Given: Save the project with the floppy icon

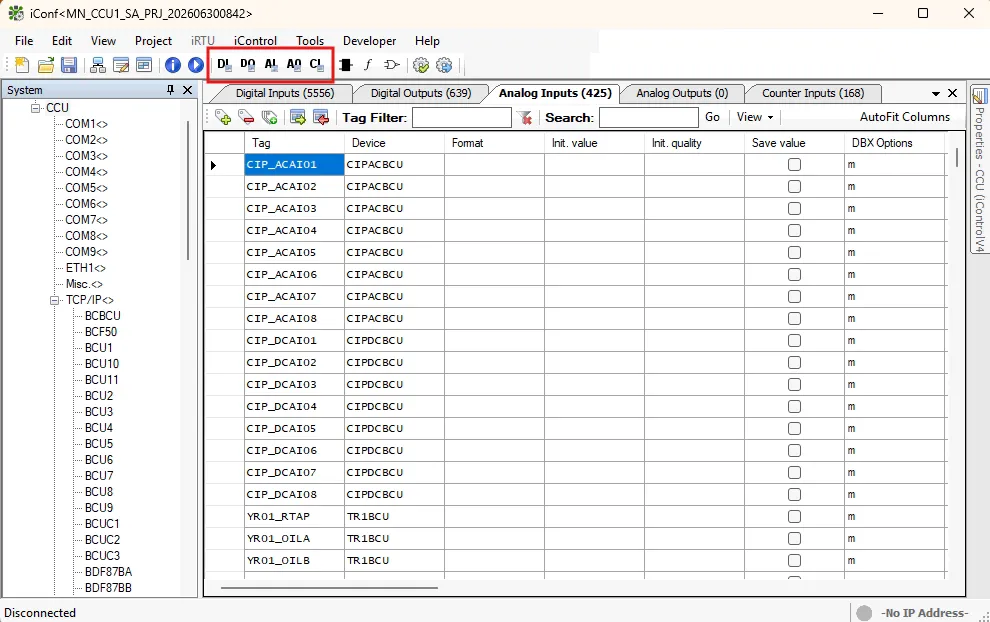Looking at the screenshot, I should (69, 65).
